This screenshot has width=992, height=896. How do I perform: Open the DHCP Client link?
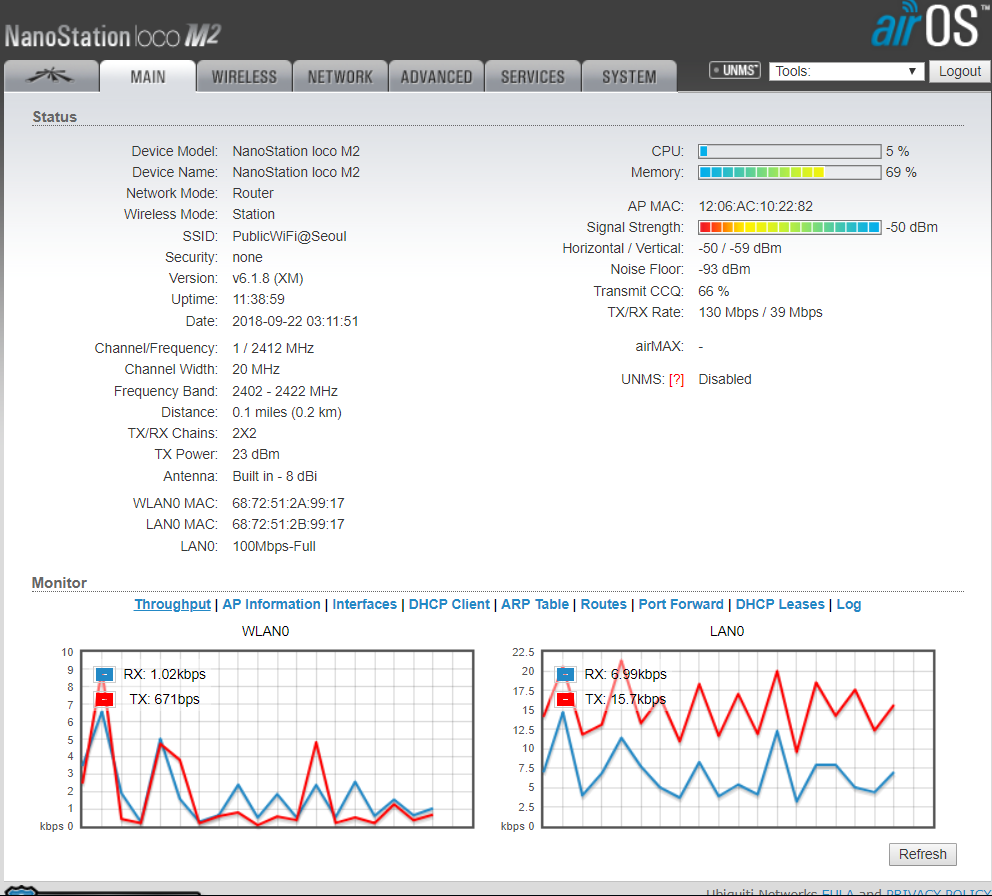click(x=449, y=604)
